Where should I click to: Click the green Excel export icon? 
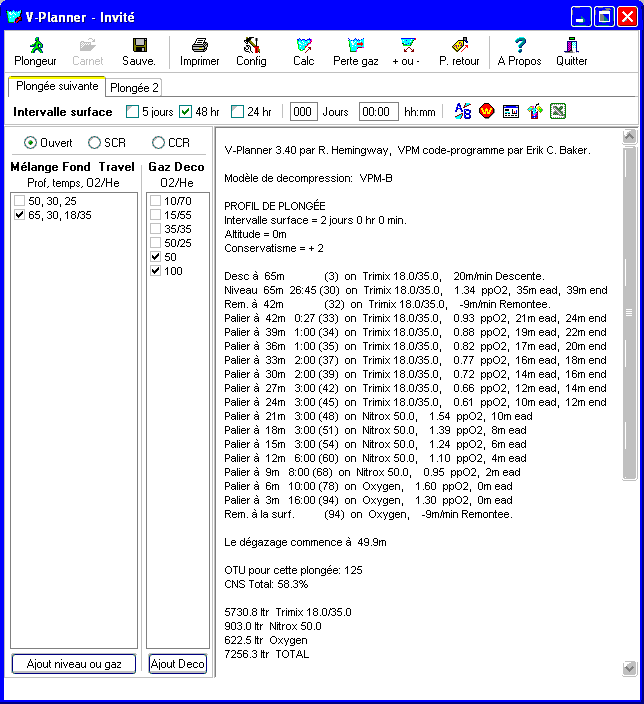click(558, 111)
